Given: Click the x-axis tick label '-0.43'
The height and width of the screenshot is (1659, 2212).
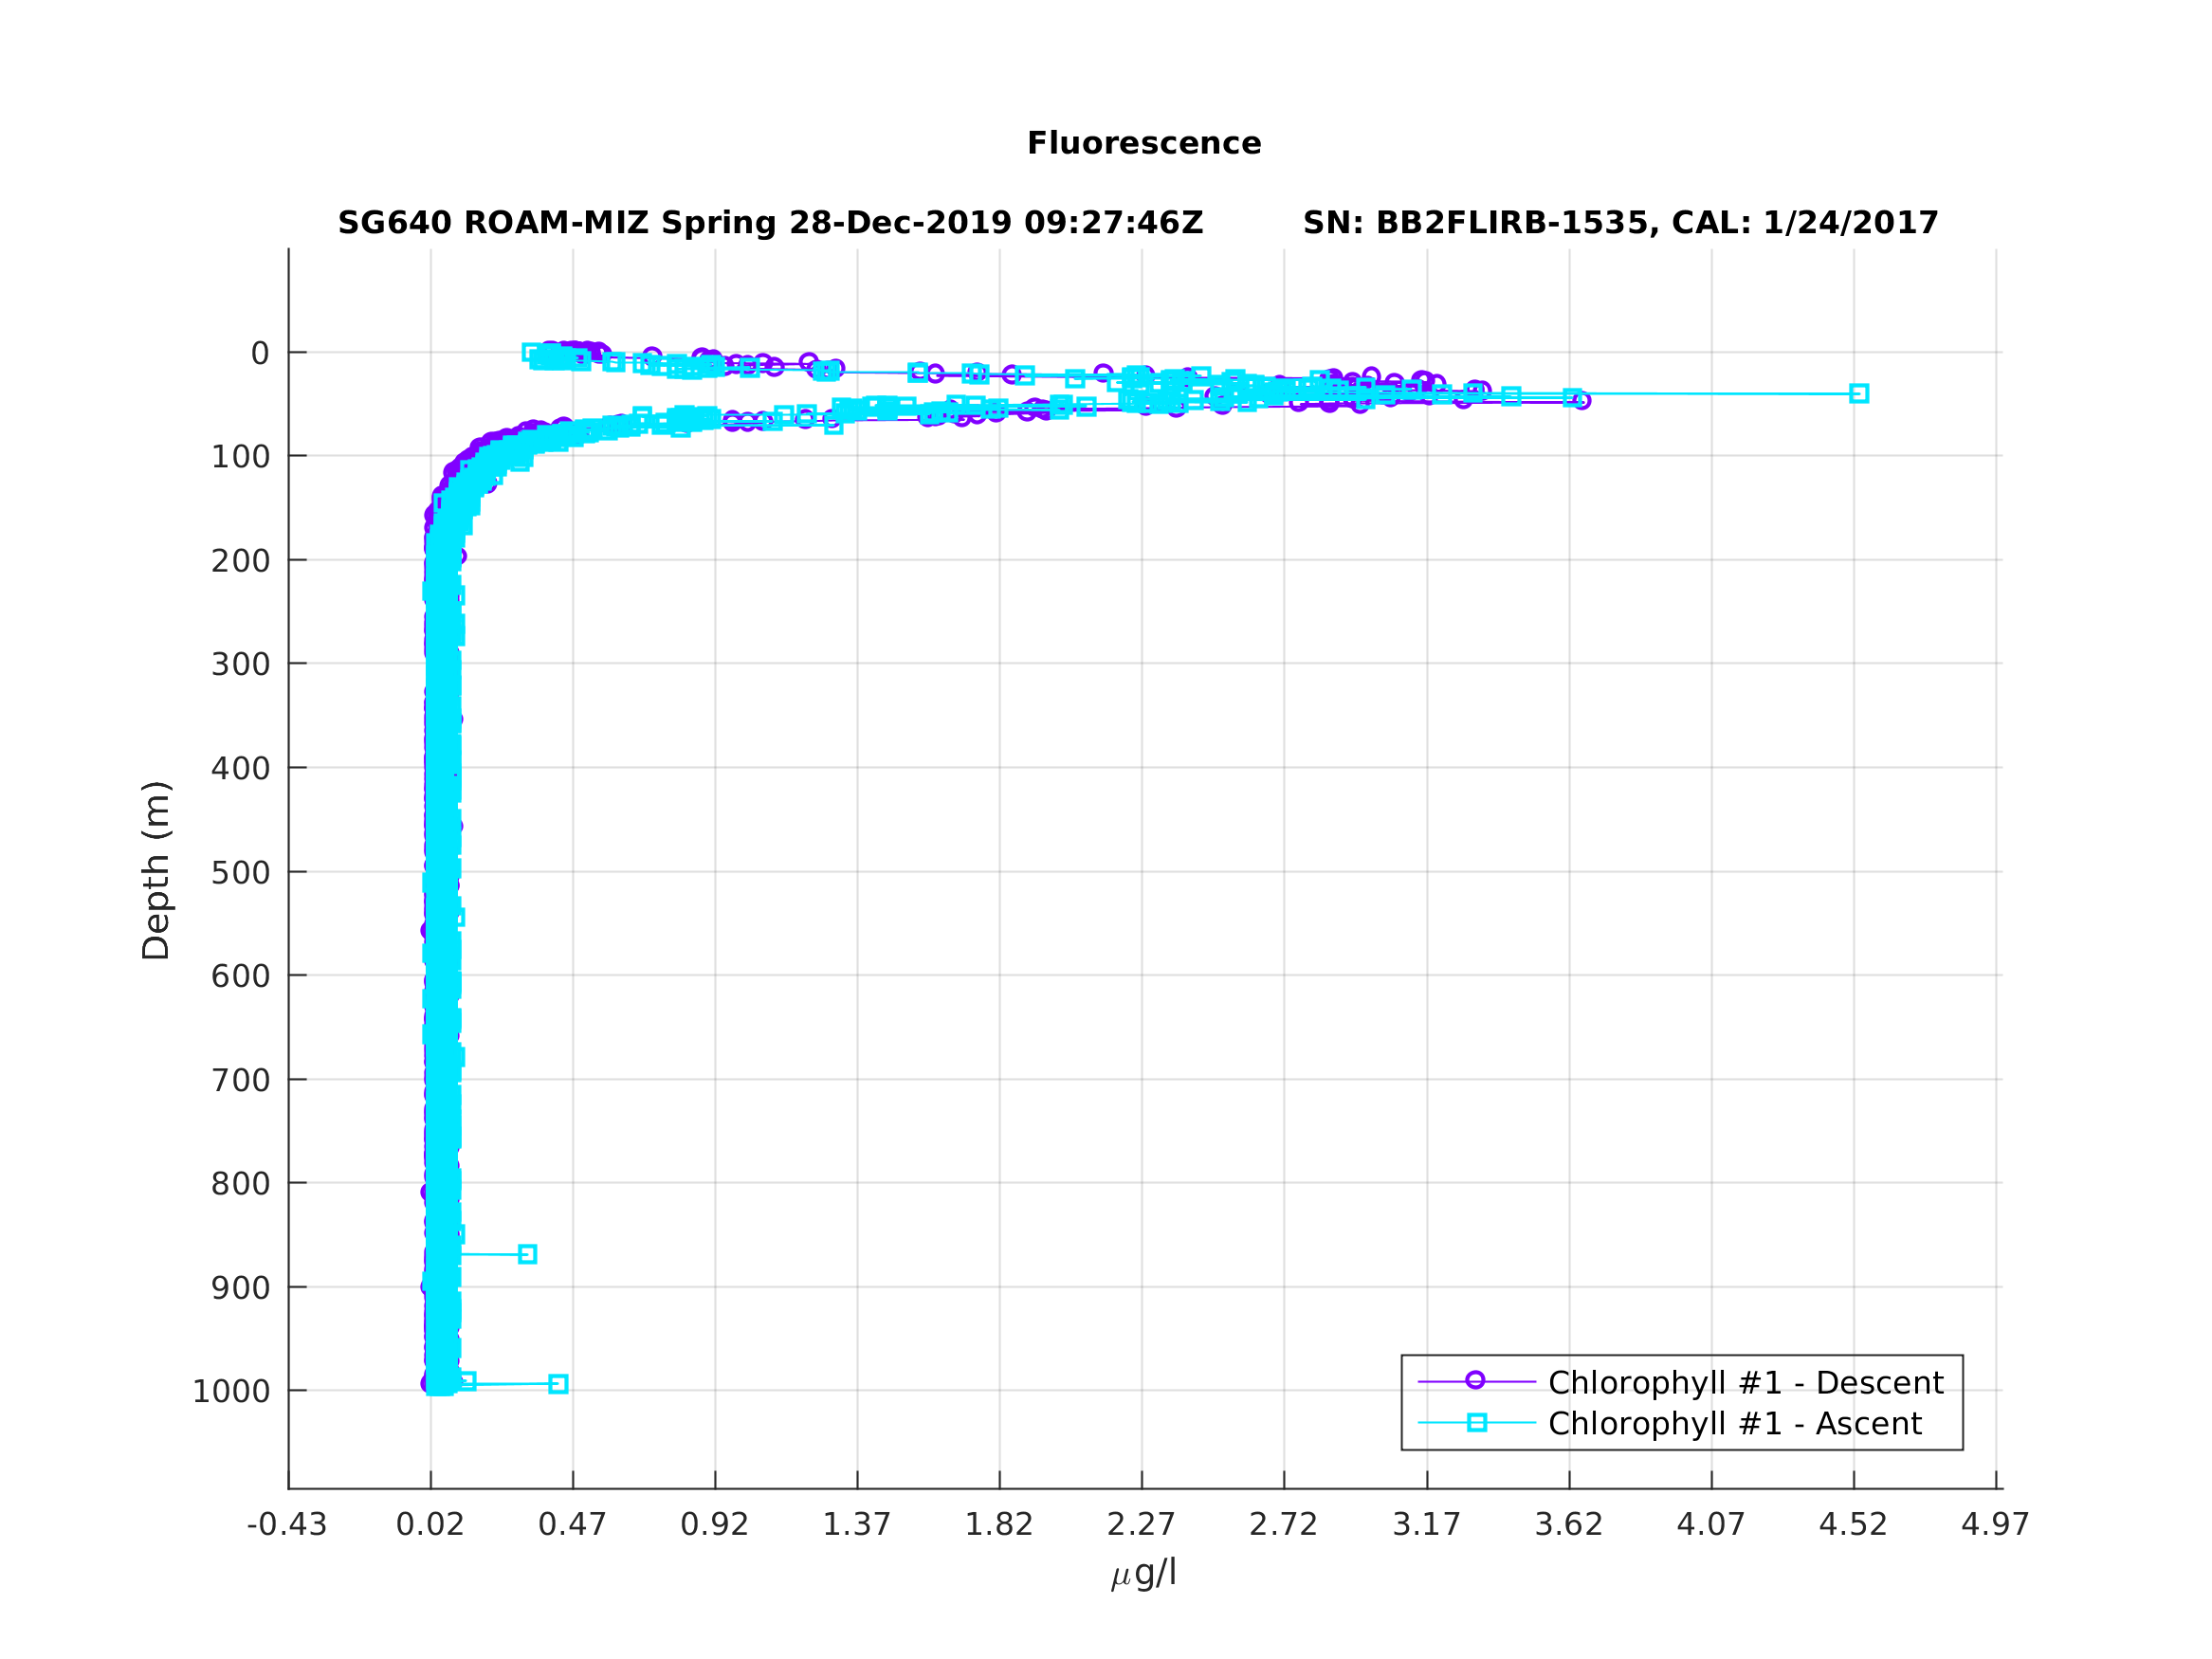Looking at the screenshot, I should click(x=287, y=1525).
